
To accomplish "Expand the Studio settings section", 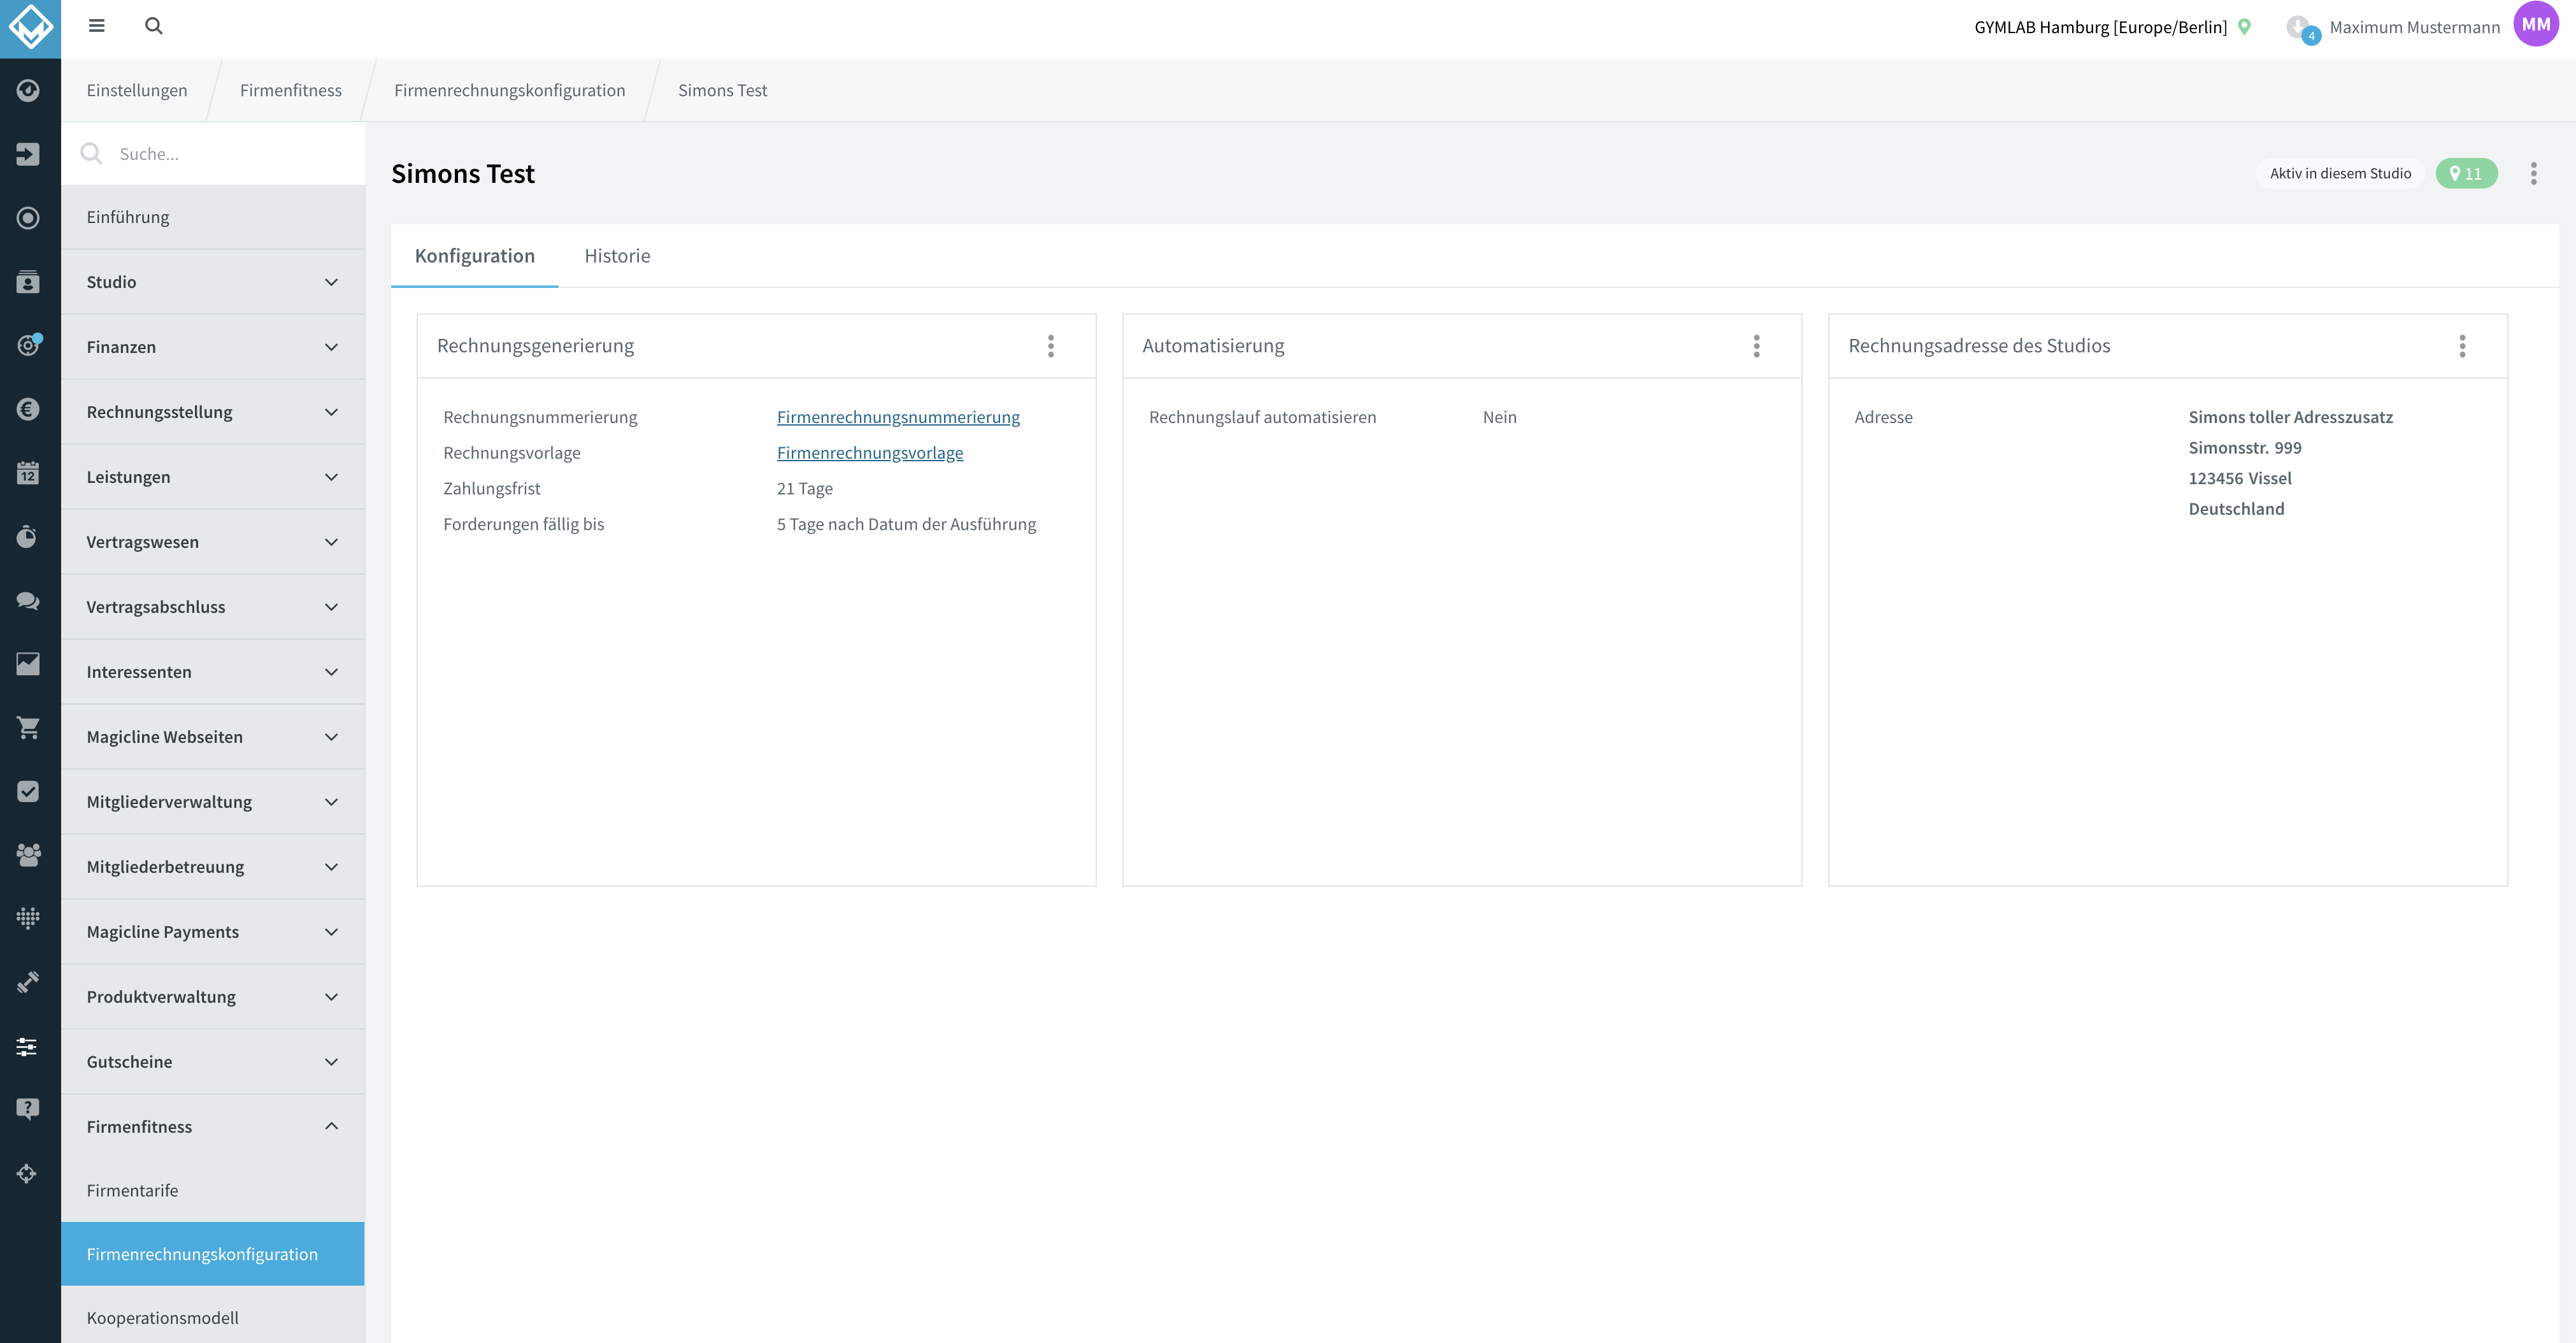I will click(213, 282).
